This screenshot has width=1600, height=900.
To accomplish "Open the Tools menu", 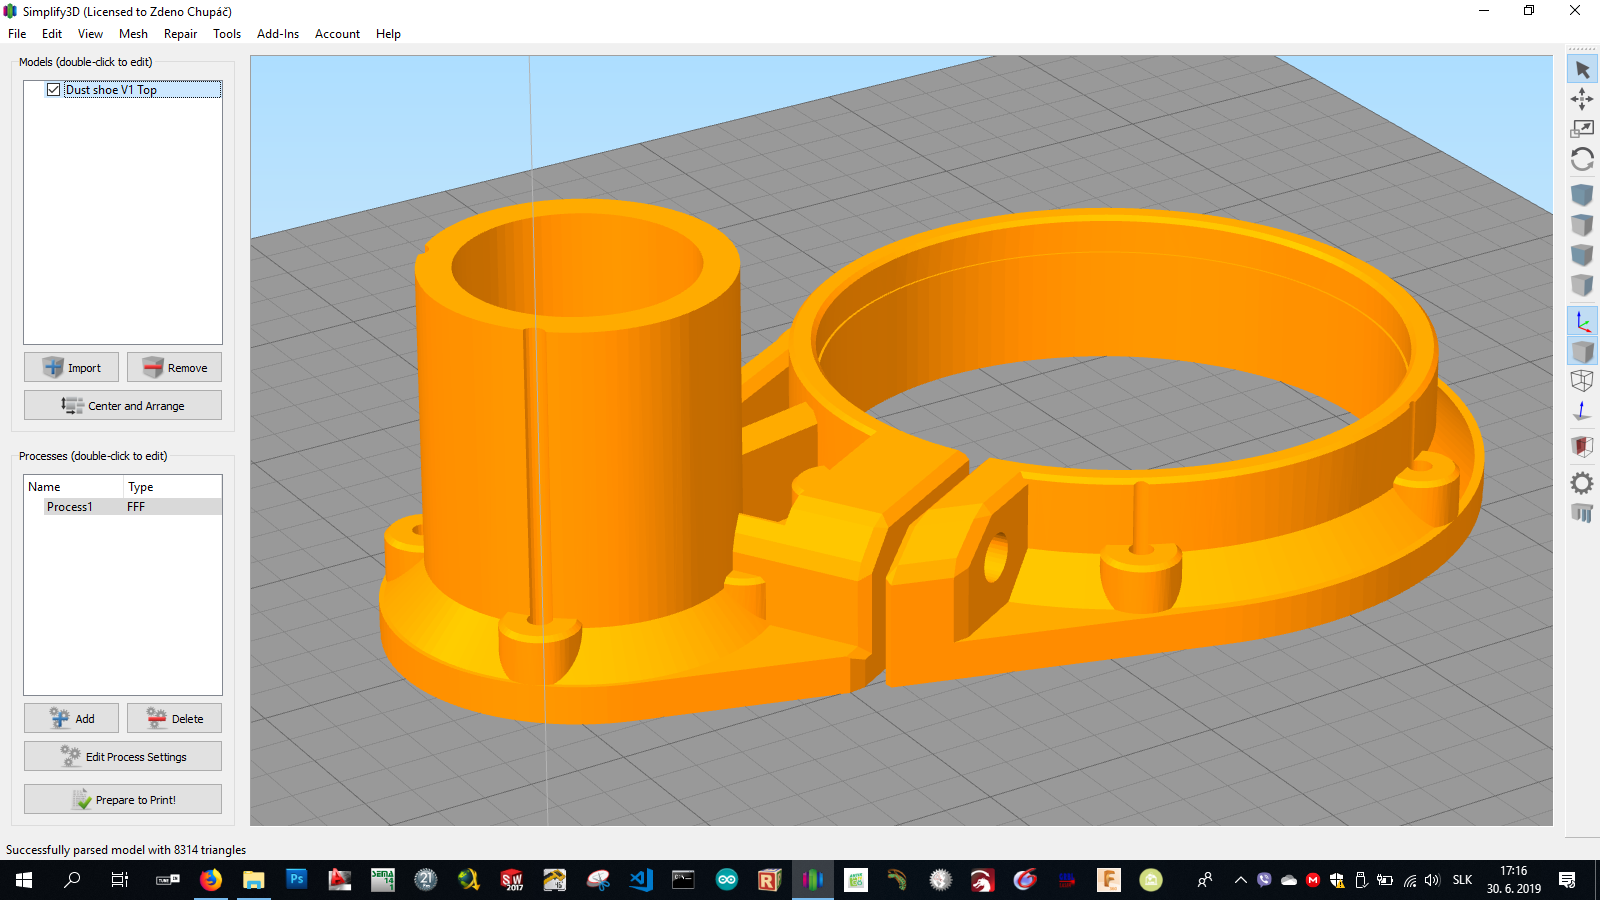I will pyautogui.click(x=227, y=34).
